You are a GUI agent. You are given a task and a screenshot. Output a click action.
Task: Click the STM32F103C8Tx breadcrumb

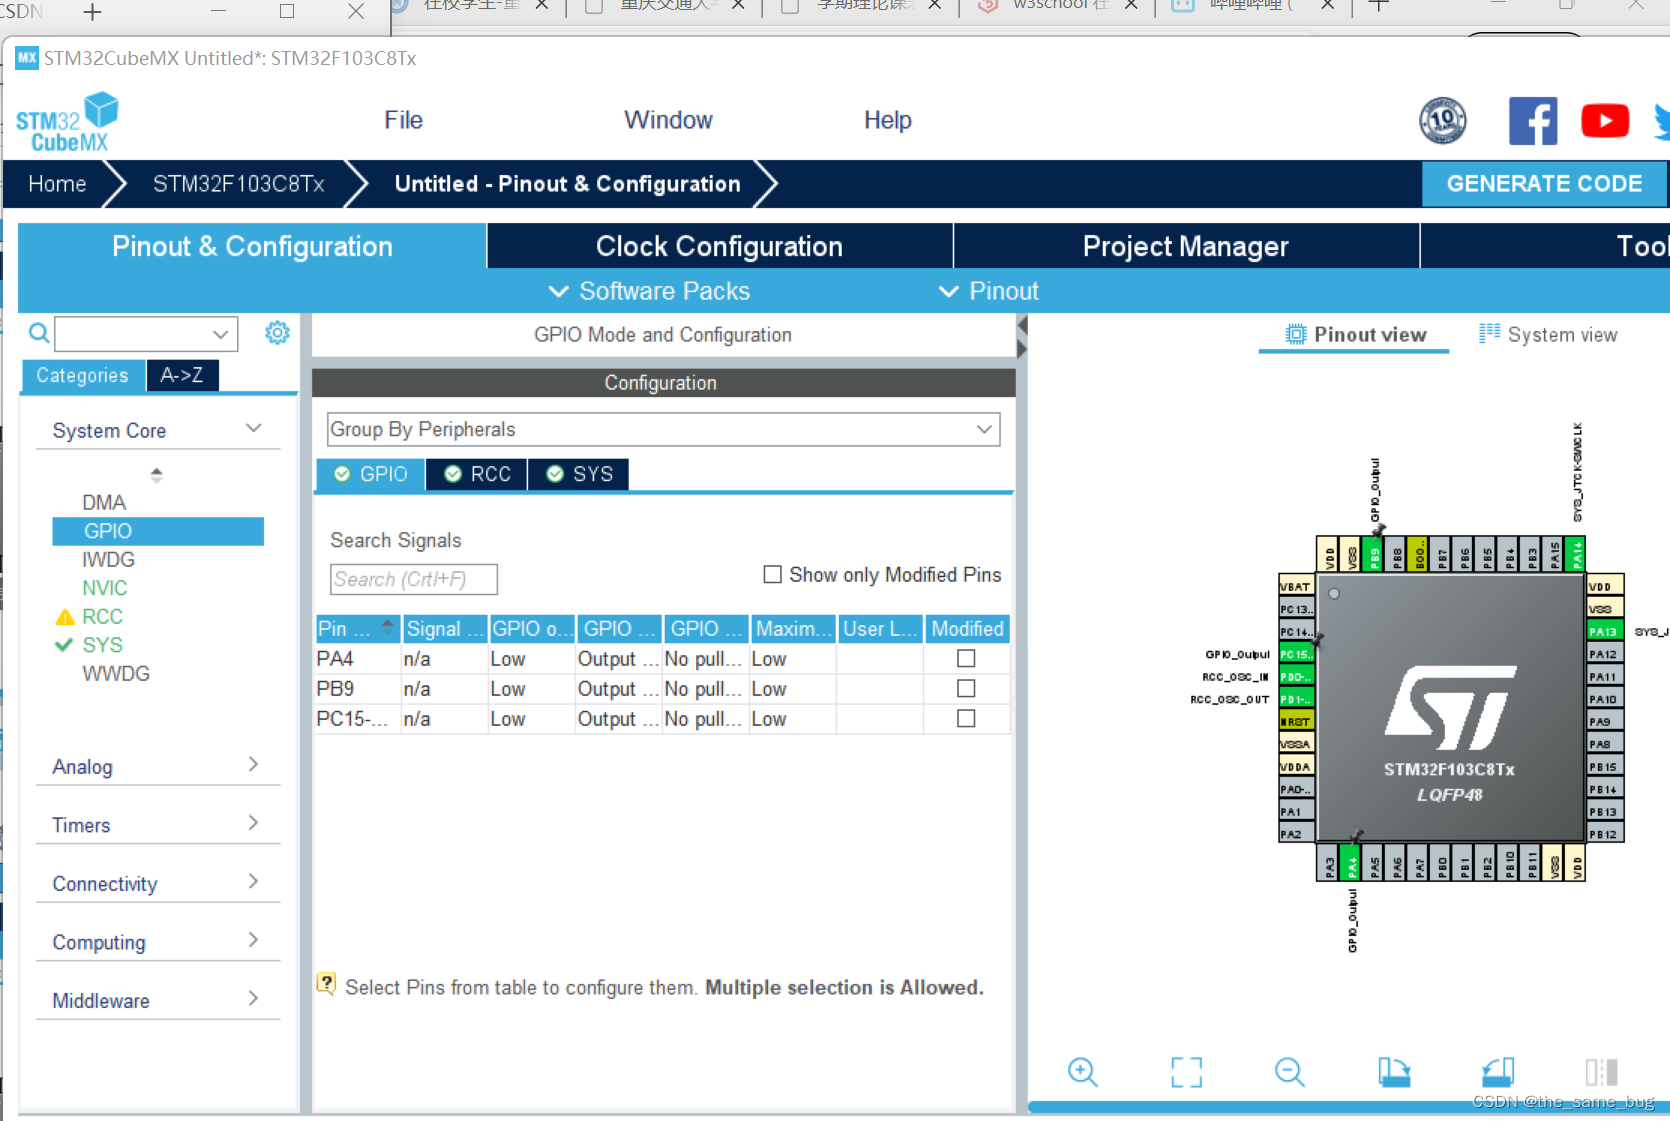[x=239, y=184]
